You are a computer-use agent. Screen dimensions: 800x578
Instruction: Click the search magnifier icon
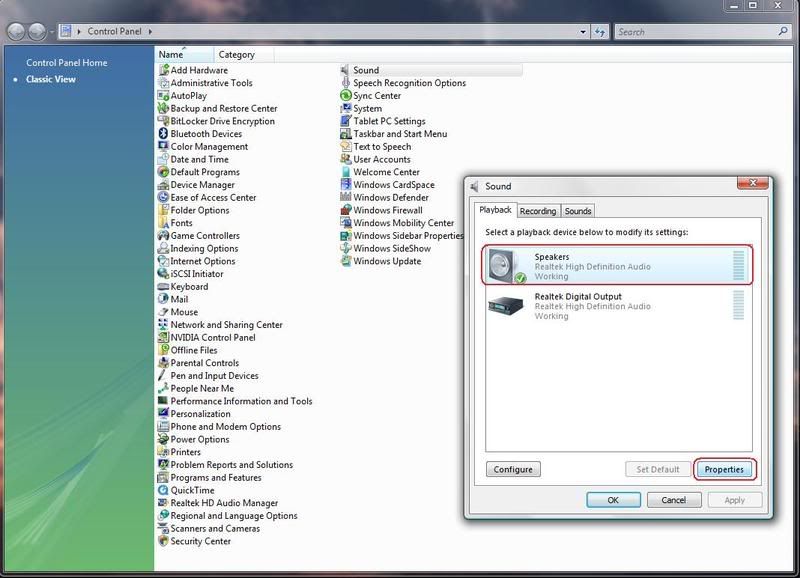click(x=783, y=31)
